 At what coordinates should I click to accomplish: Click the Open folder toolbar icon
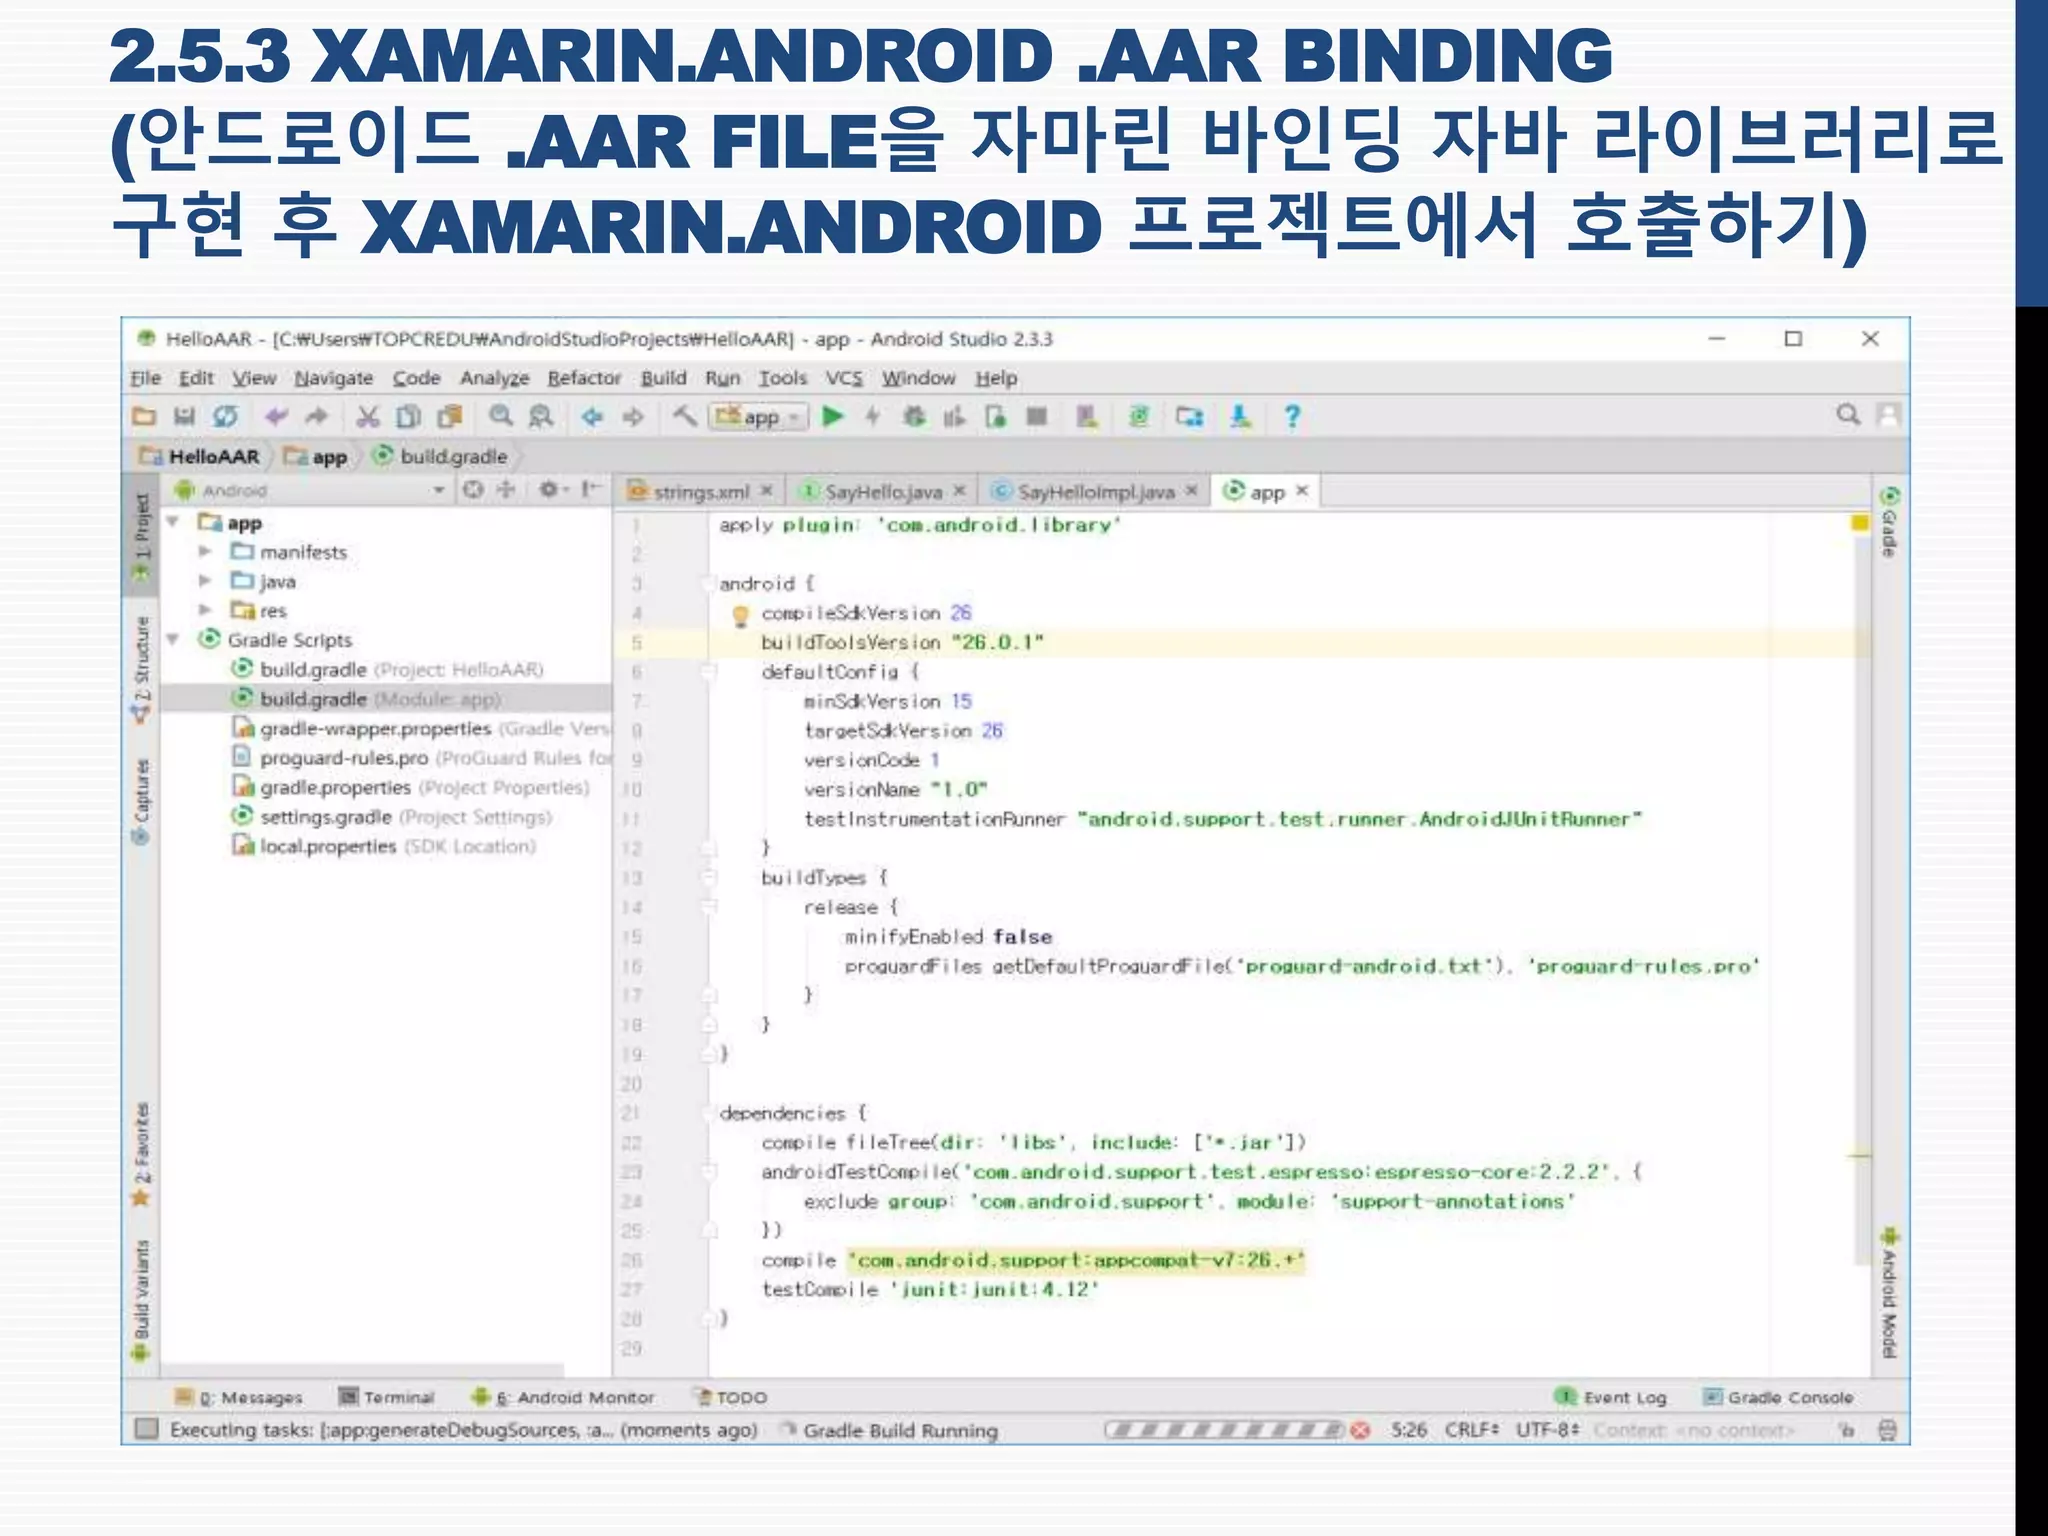(144, 417)
